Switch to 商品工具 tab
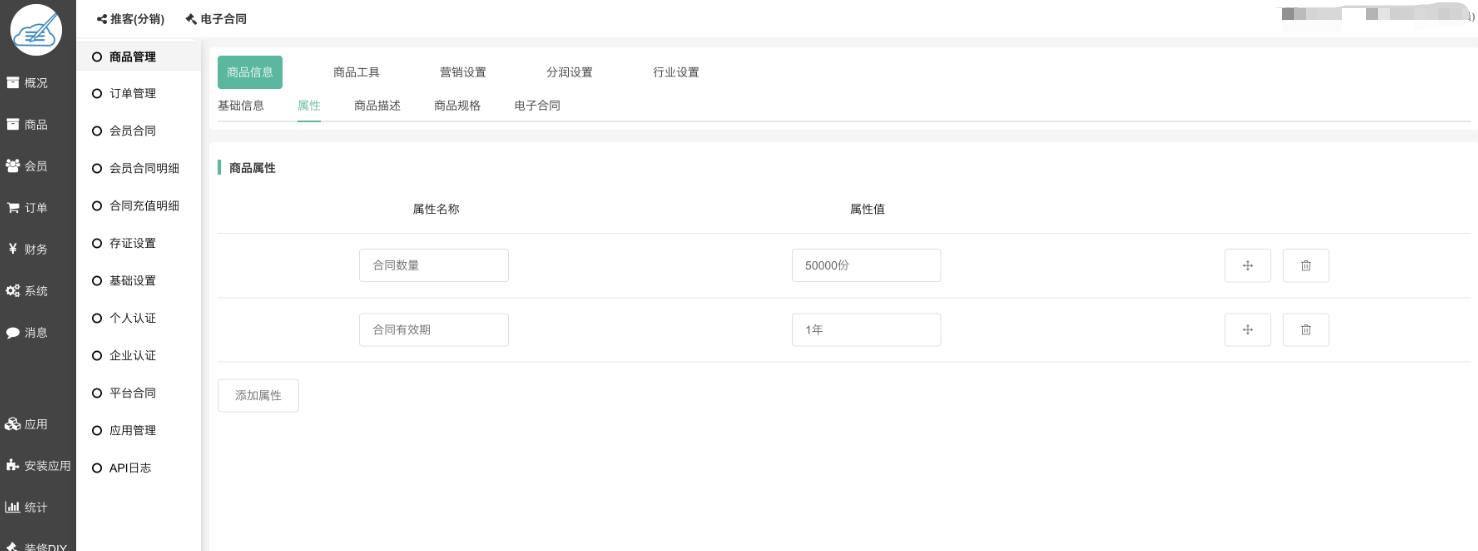The image size is (1478, 551). [x=356, y=73]
